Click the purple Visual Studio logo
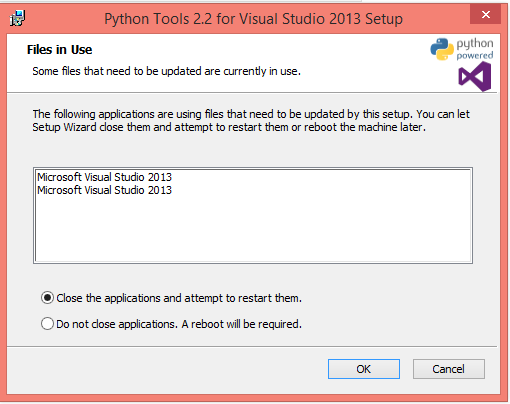The image size is (510, 404). (475, 77)
